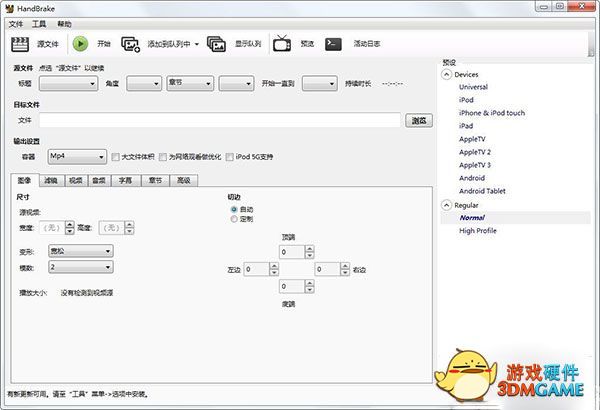Open the 角度 dropdown
600x410 pixels.
point(144,83)
